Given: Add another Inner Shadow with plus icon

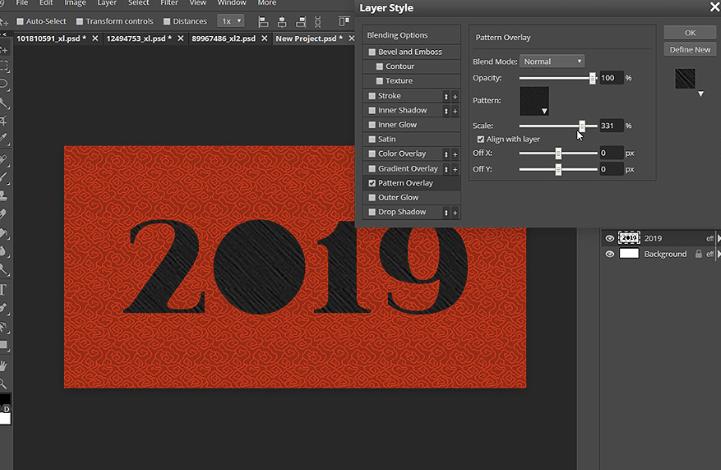Looking at the screenshot, I should tap(455, 111).
